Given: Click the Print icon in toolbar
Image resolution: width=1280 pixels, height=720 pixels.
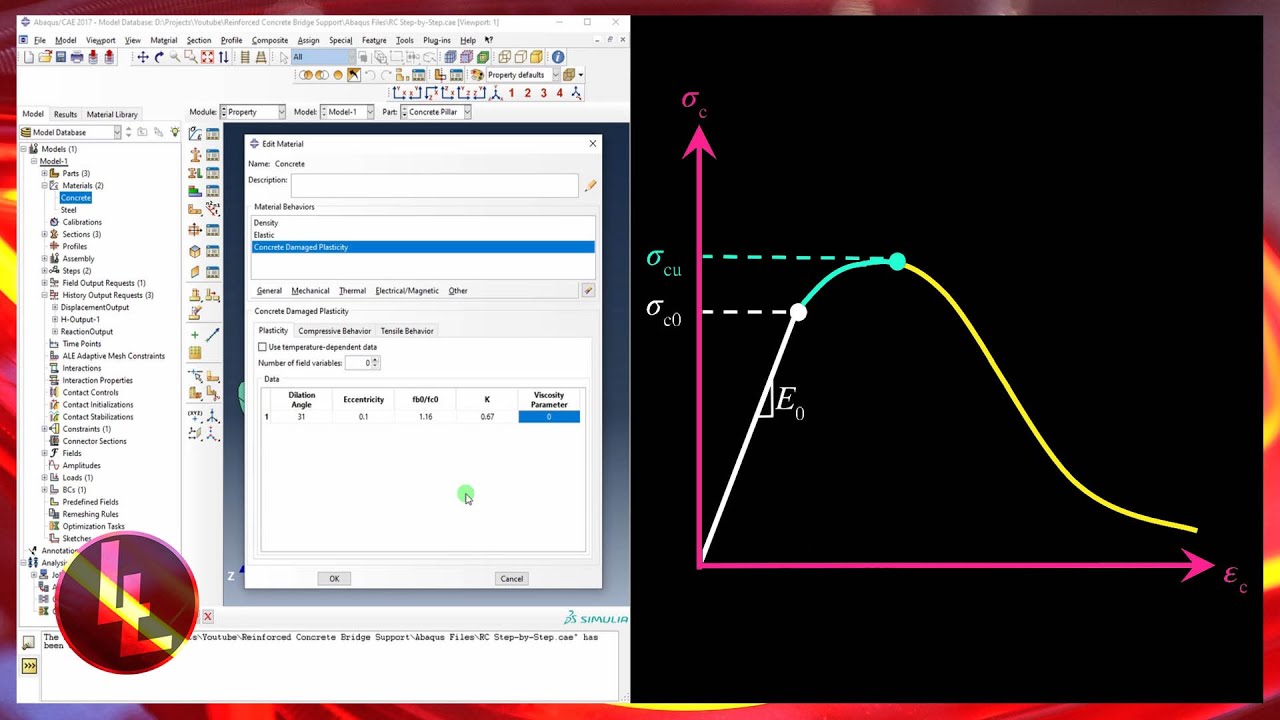Looking at the screenshot, I should point(77,57).
